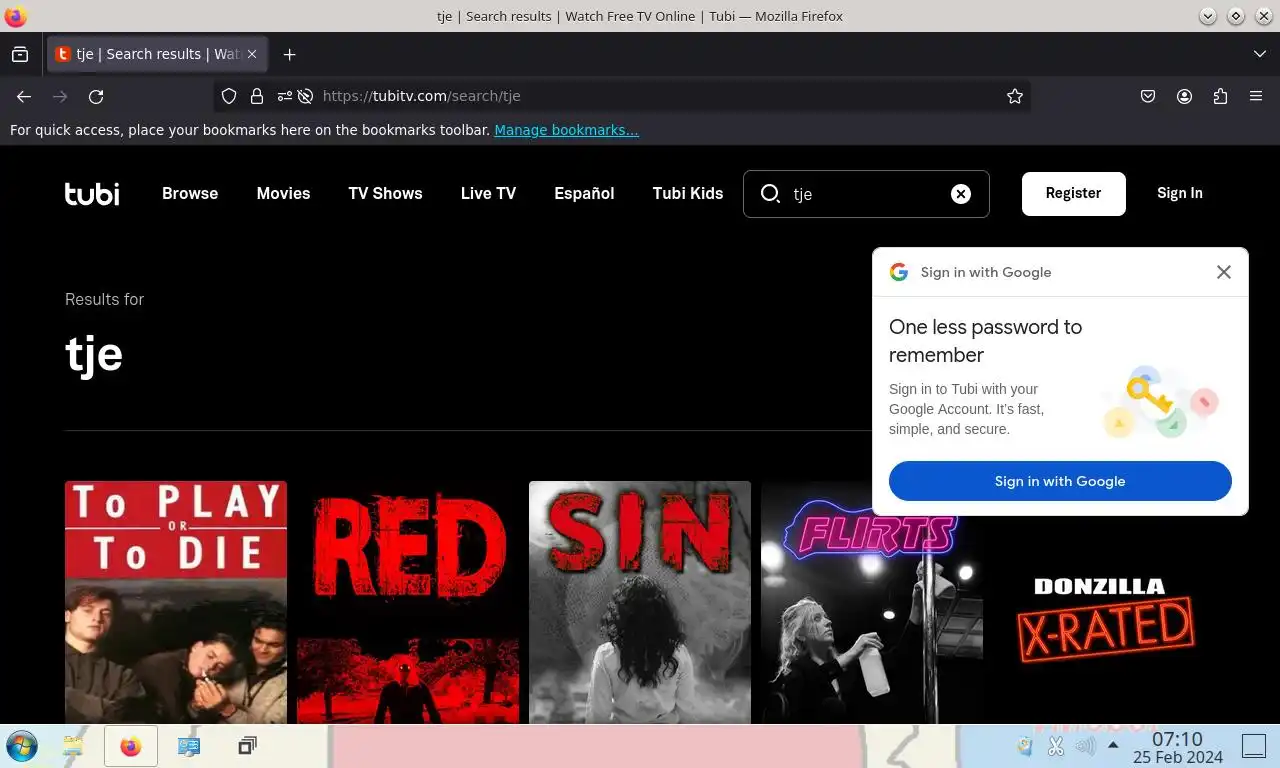Click the Tubi search input field
This screenshot has width=1280, height=768.
tap(866, 194)
